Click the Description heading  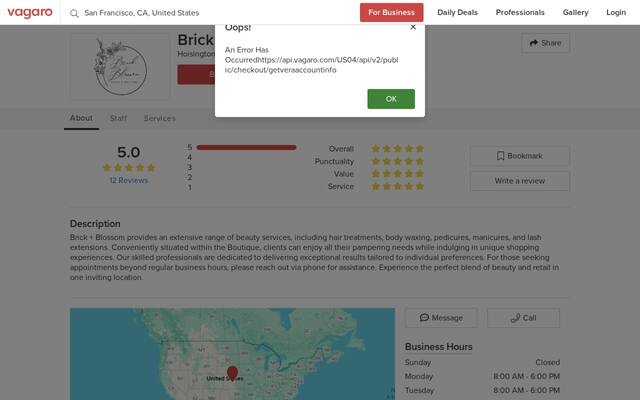95,224
